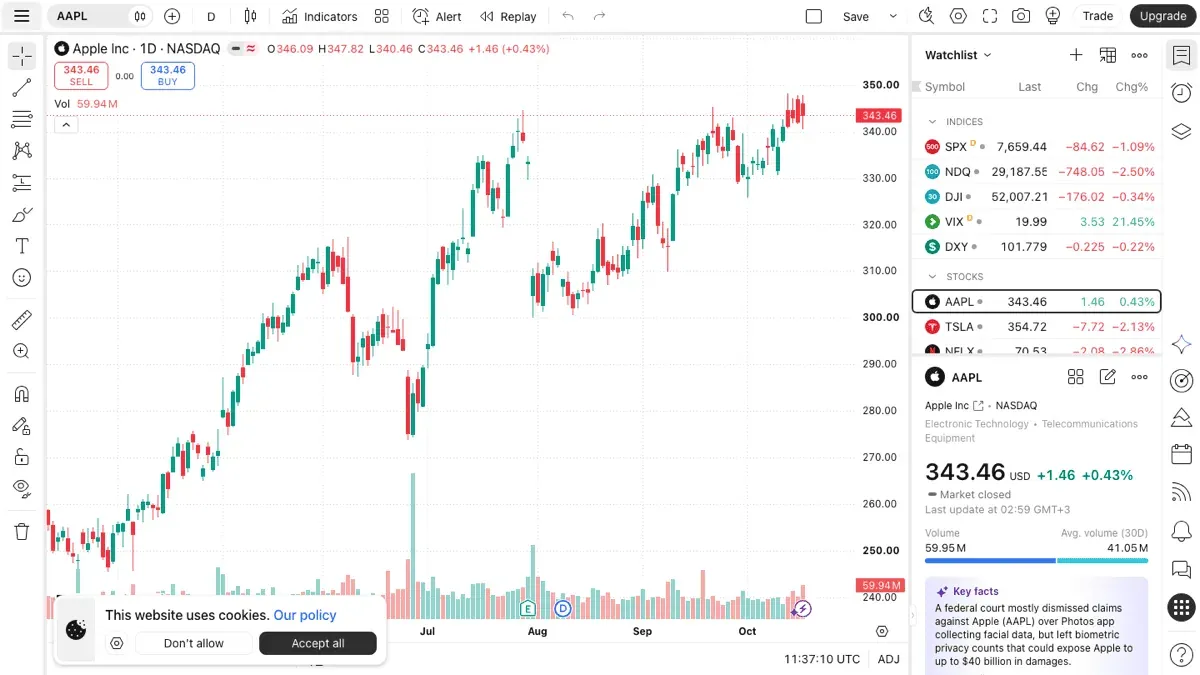Screen dimensions: 1200x675
Task: Open the object tree layers panel
Action: pyautogui.click(x=1181, y=130)
